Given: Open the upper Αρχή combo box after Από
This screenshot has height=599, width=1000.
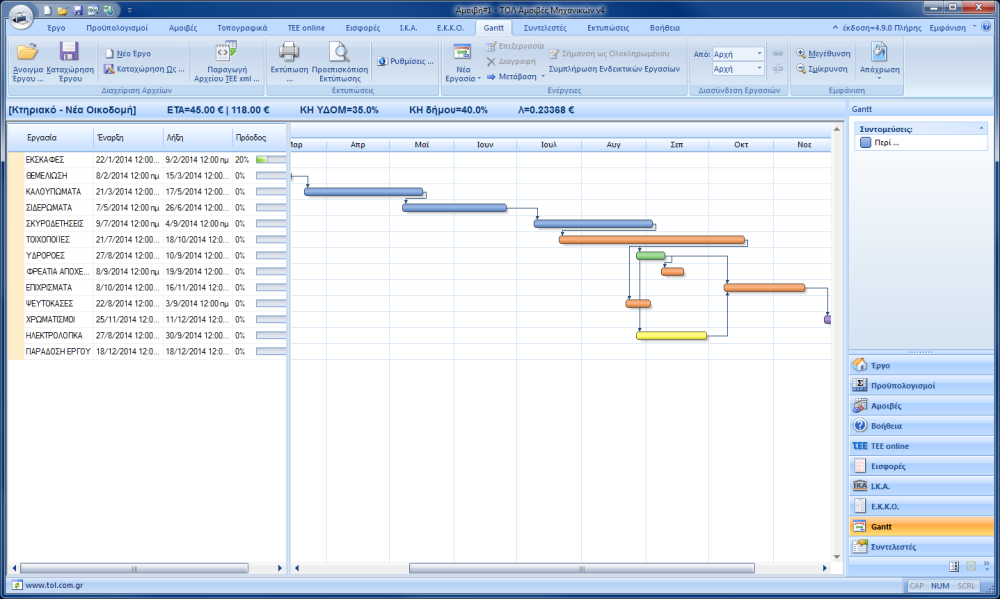Looking at the screenshot, I should (738, 54).
